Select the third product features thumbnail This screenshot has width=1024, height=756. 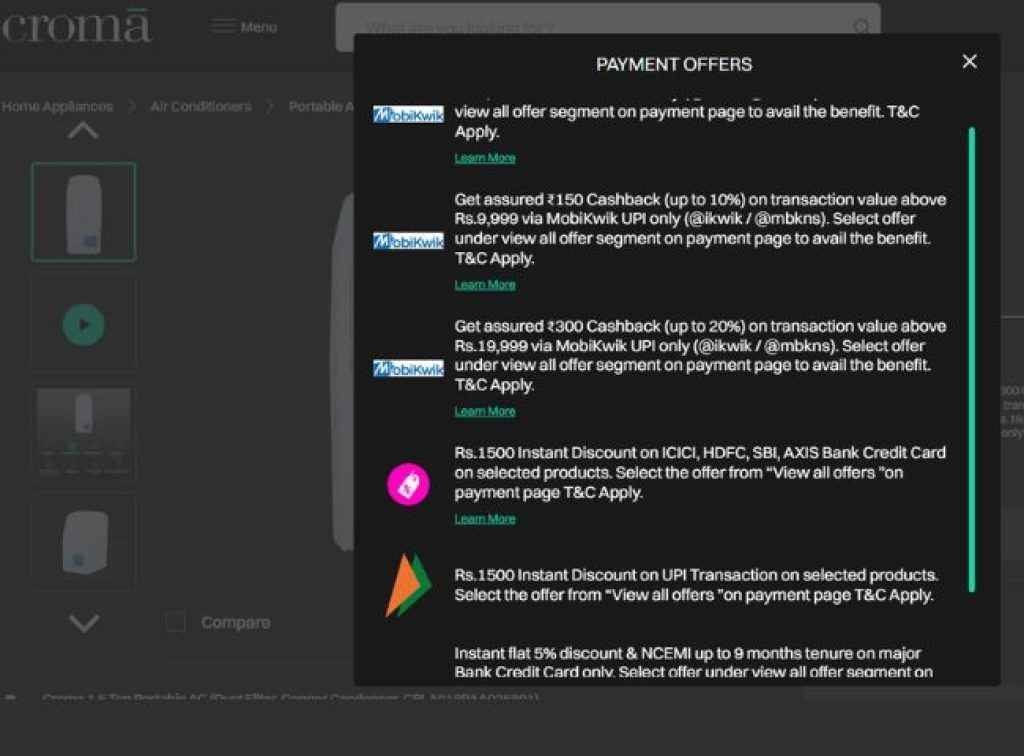tap(83, 434)
